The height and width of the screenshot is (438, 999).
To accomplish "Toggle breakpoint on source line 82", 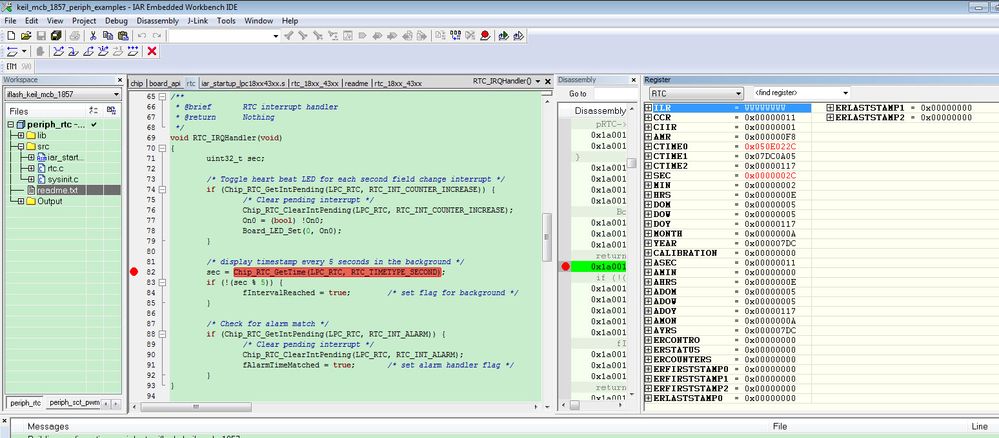I will [x=134, y=272].
